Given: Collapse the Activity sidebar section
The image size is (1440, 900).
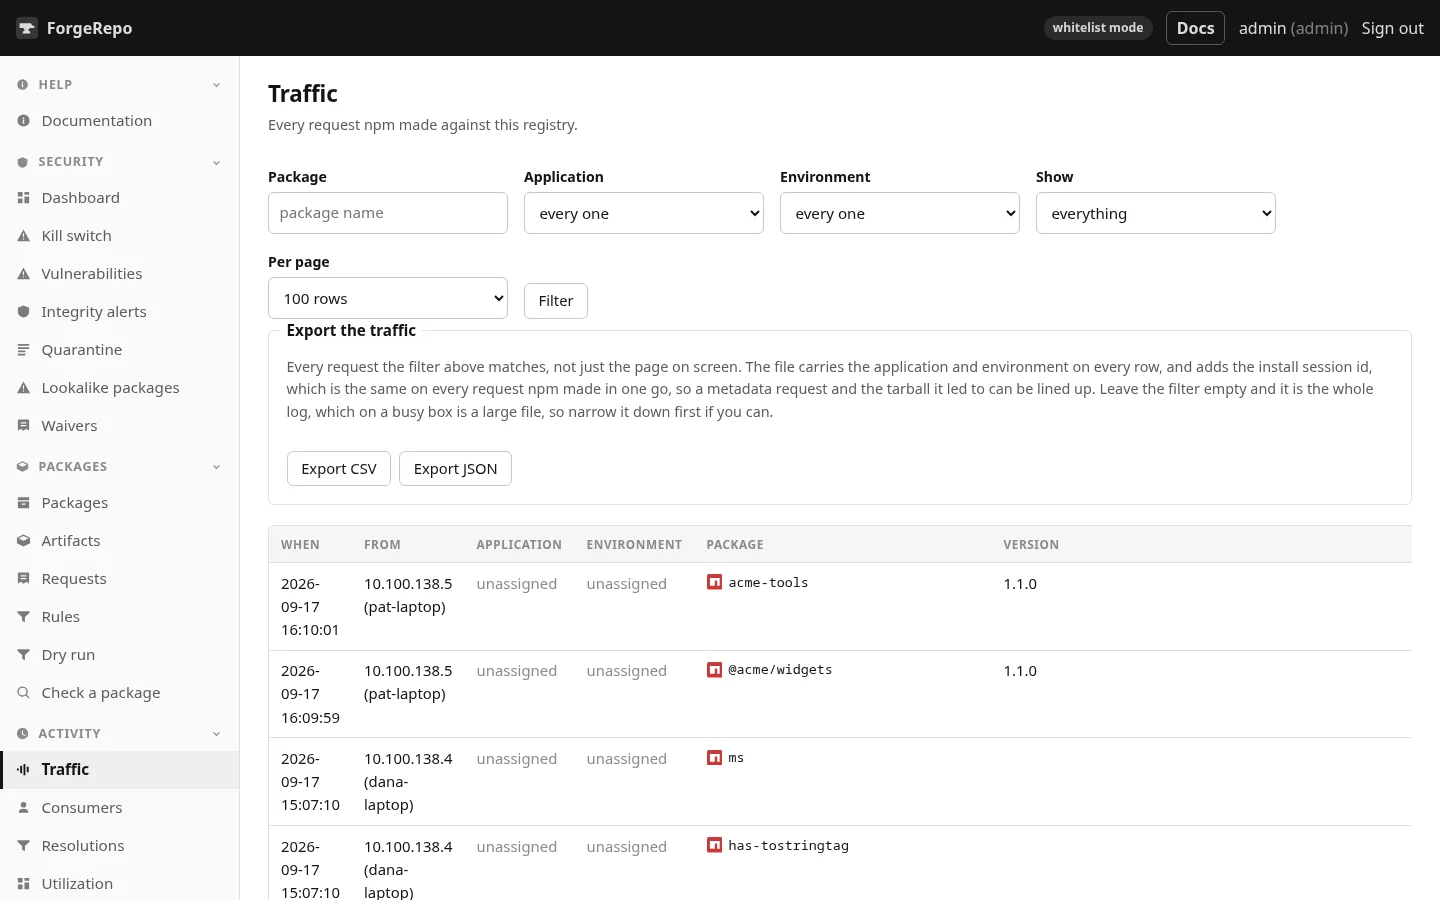Looking at the screenshot, I should coord(216,734).
